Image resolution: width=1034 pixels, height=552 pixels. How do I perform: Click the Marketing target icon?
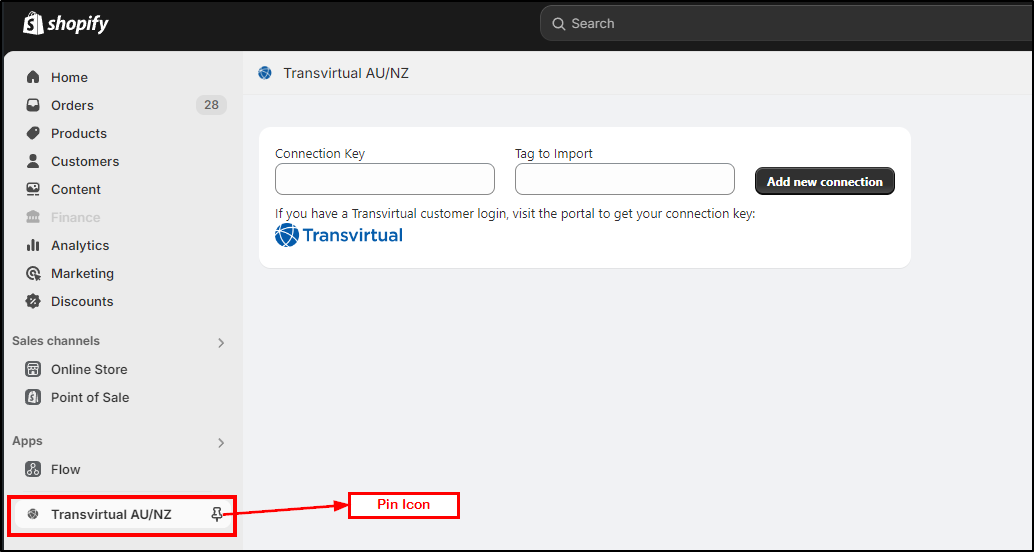point(33,273)
